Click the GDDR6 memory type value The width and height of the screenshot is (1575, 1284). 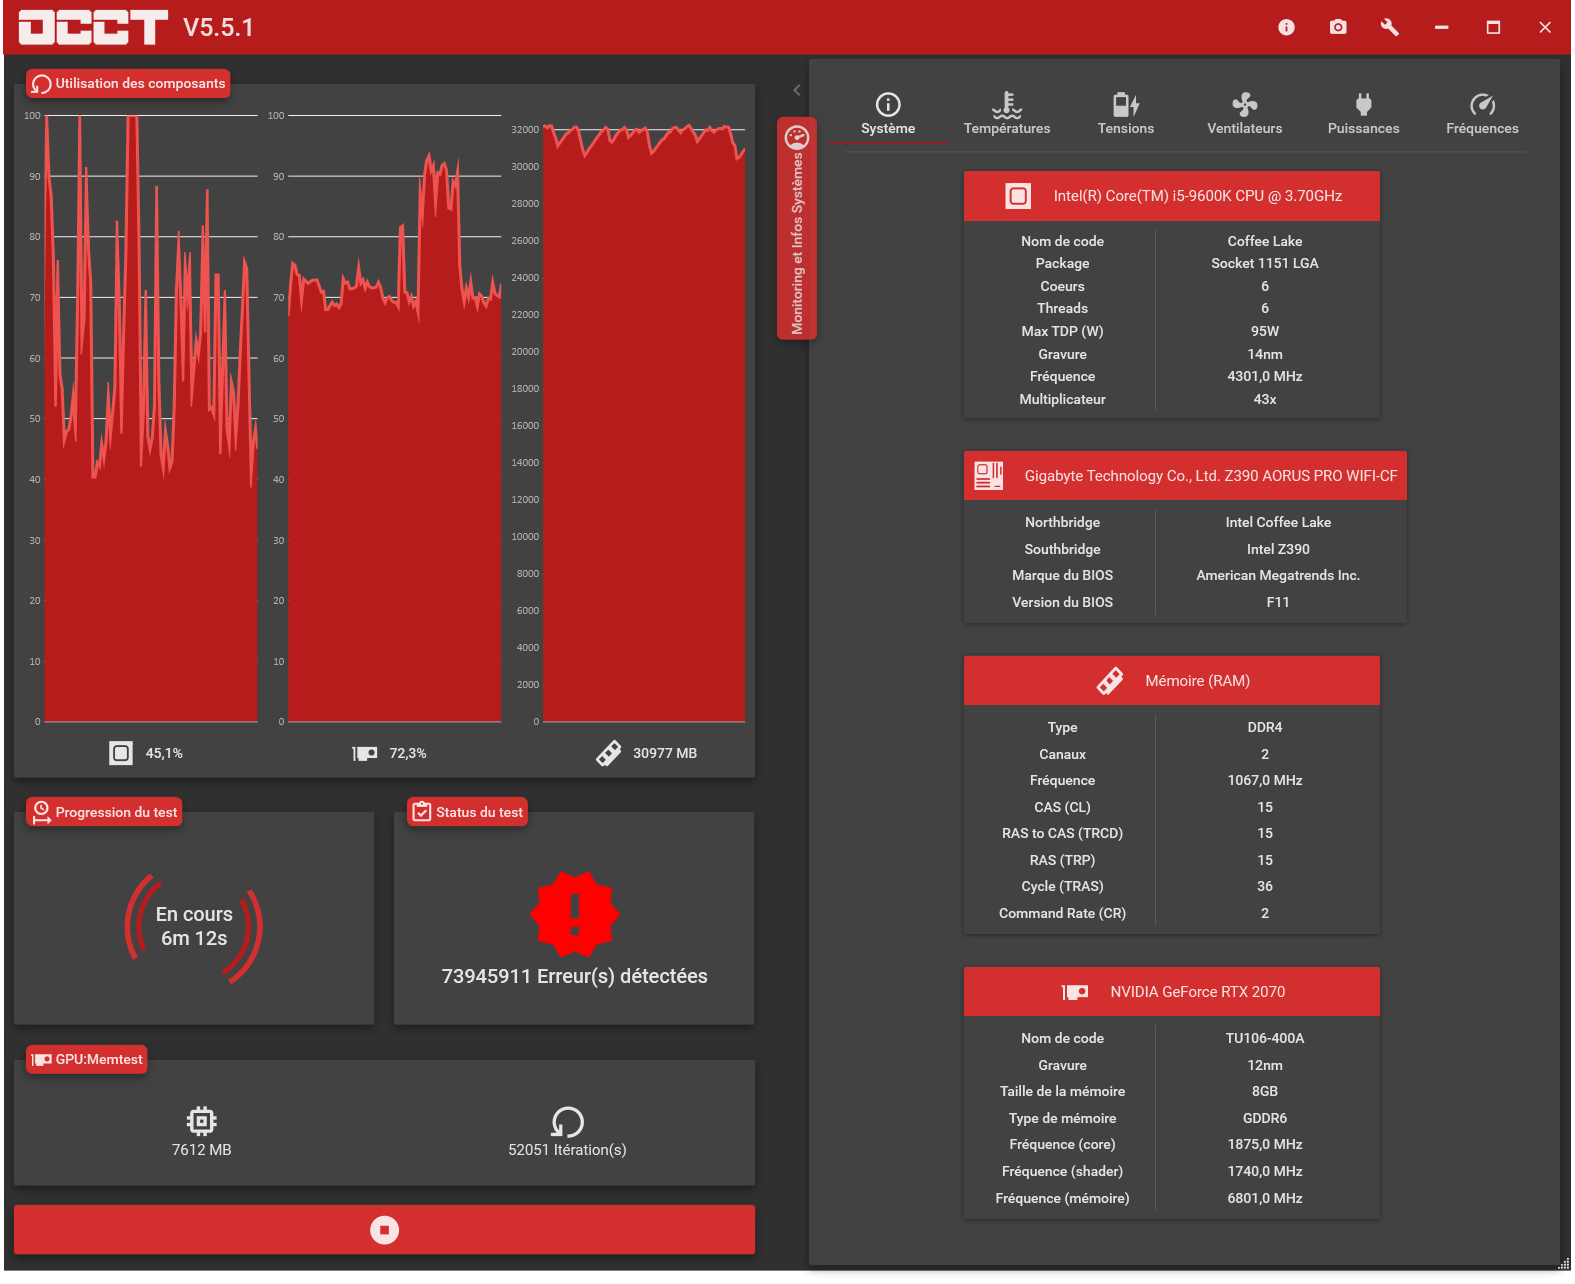(1265, 1118)
